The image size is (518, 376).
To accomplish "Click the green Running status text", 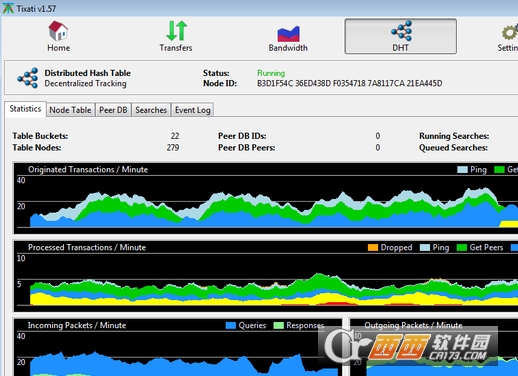I will [271, 73].
